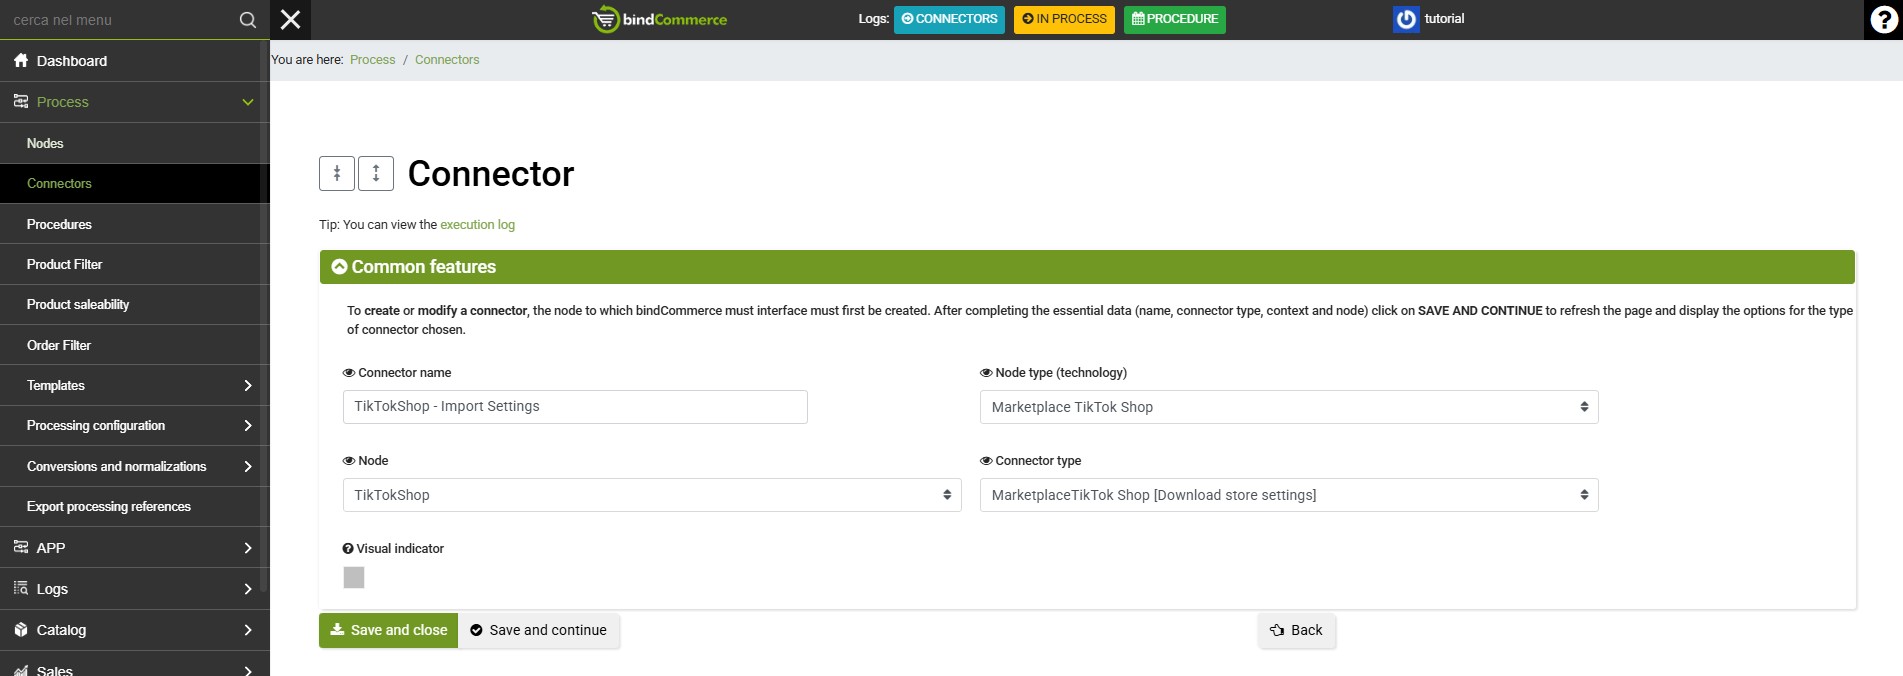Expand the Catalog menu arrow
1903x676 pixels.
(248, 630)
